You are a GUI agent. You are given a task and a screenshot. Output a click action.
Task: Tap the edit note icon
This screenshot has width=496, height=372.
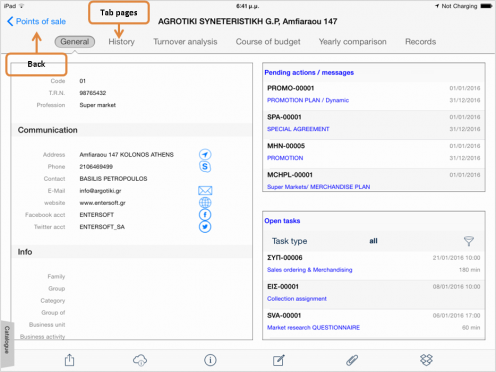pos(279,360)
